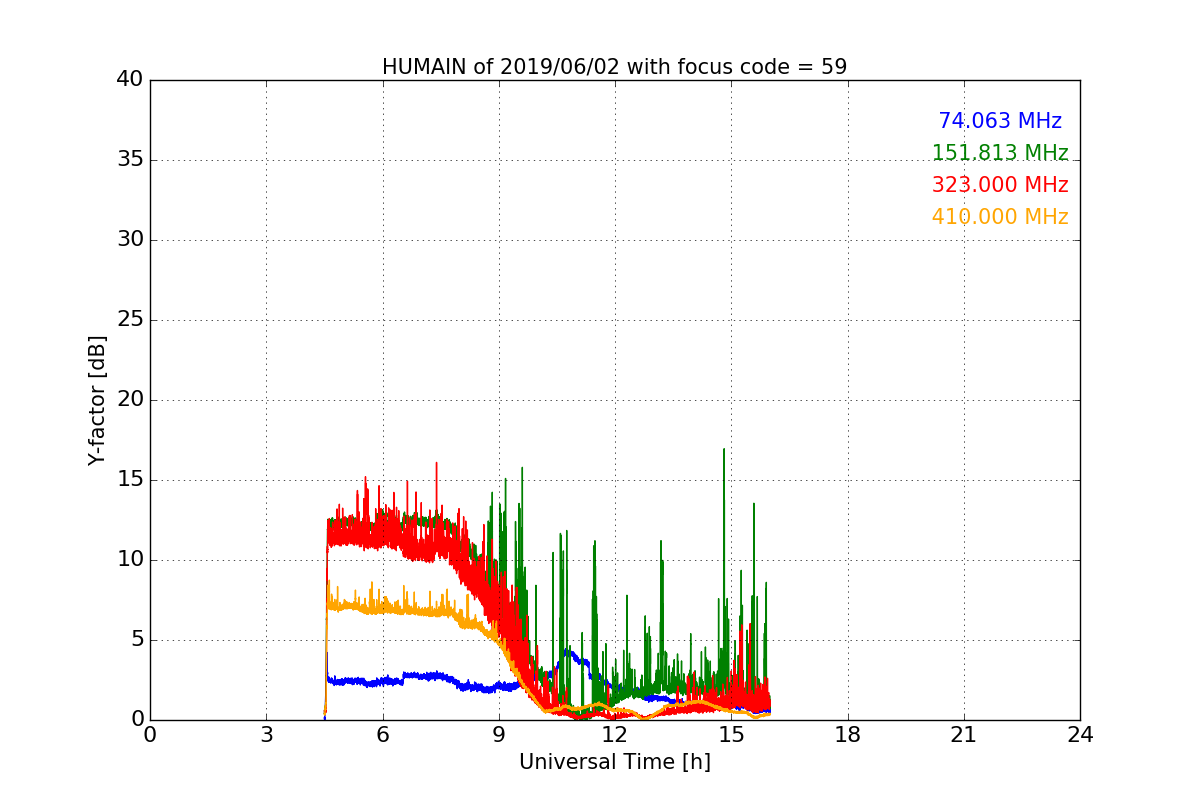
Task: Click the x-axis tick label 12
Action: click(x=615, y=734)
